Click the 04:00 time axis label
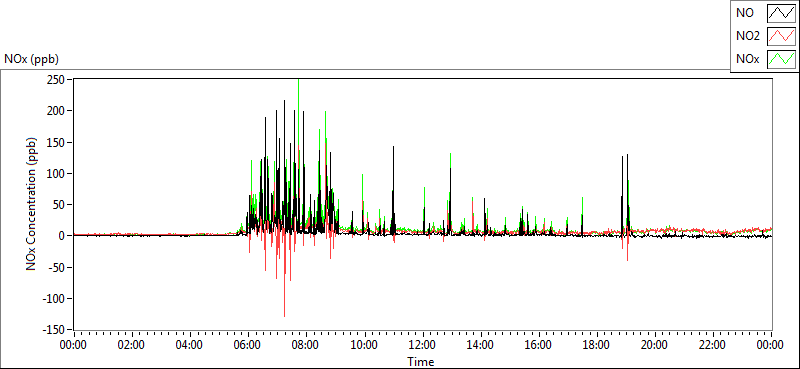Screen dimensions: 800x369 click(190, 345)
